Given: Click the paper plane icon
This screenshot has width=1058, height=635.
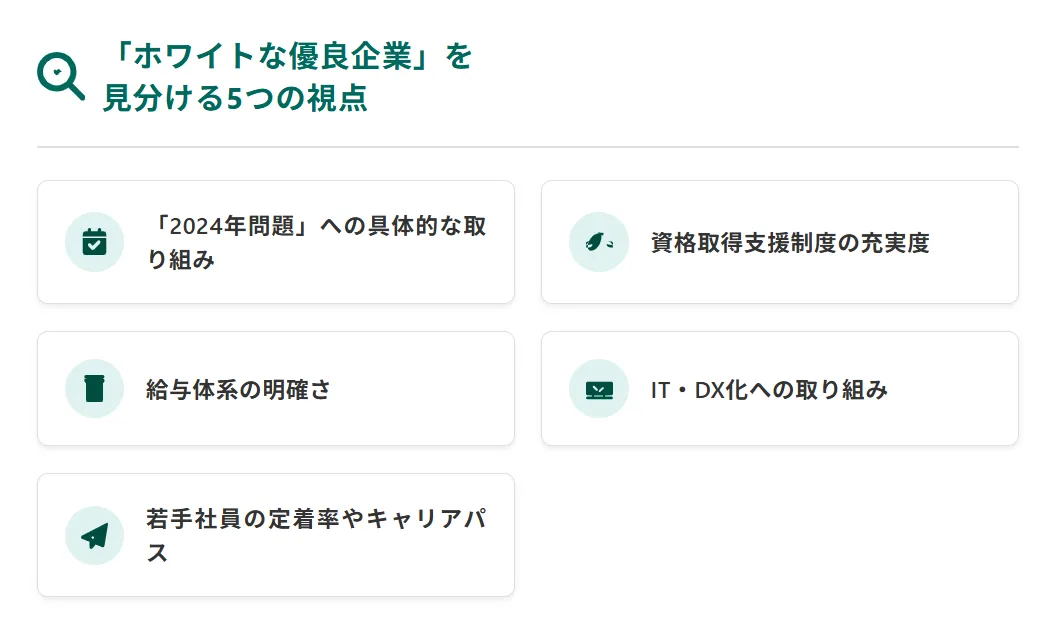Looking at the screenshot, I should 94,536.
